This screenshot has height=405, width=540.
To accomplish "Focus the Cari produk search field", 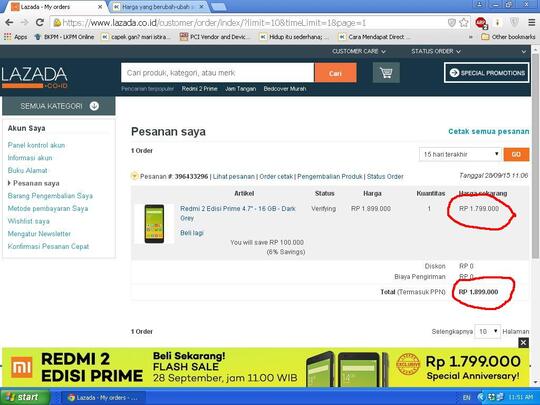I will click(x=217, y=73).
